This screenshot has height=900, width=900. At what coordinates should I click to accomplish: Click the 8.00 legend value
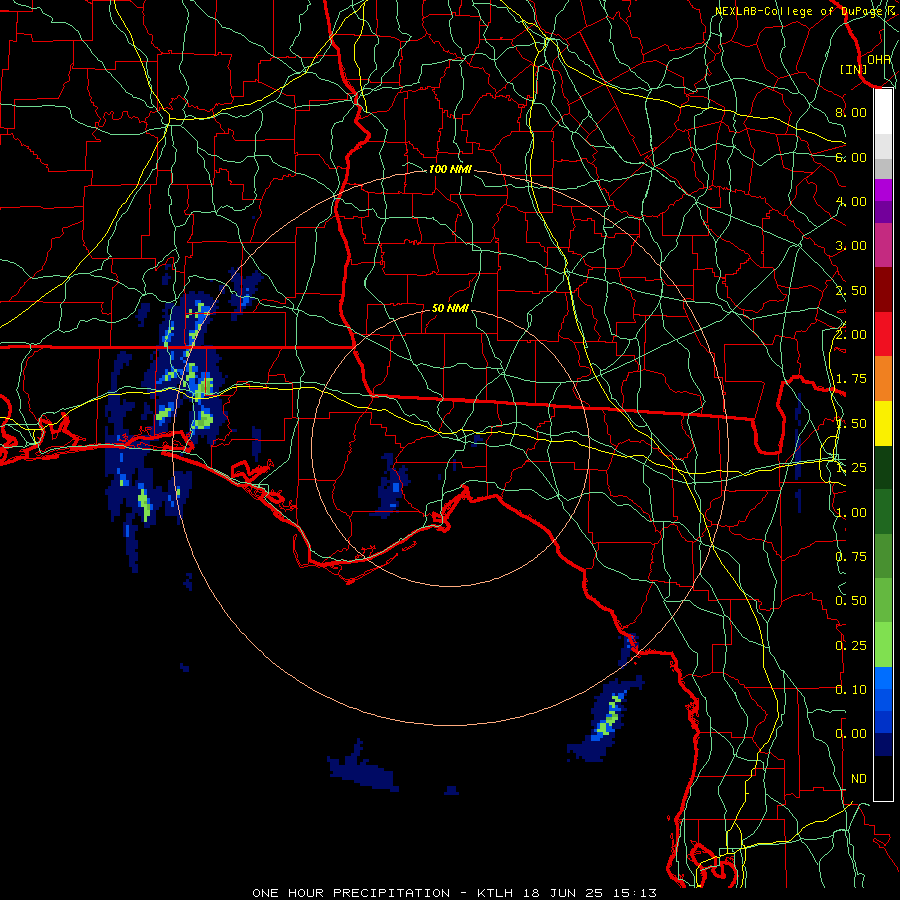pyautogui.click(x=851, y=112)
